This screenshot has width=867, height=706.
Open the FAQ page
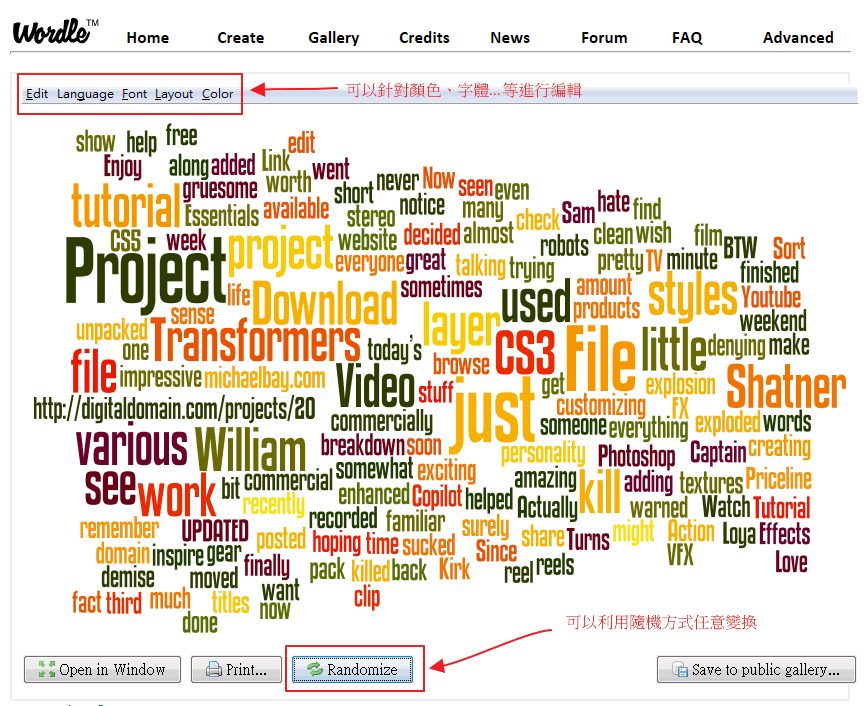[x=687, y=38]
